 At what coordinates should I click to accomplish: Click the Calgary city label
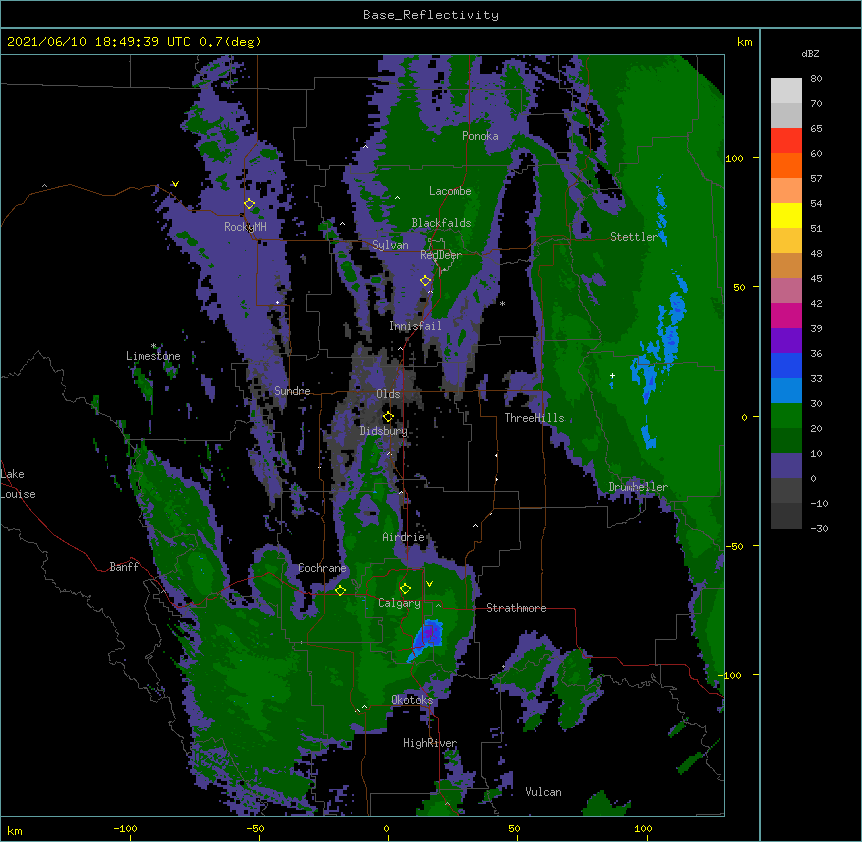pos(399,603)
